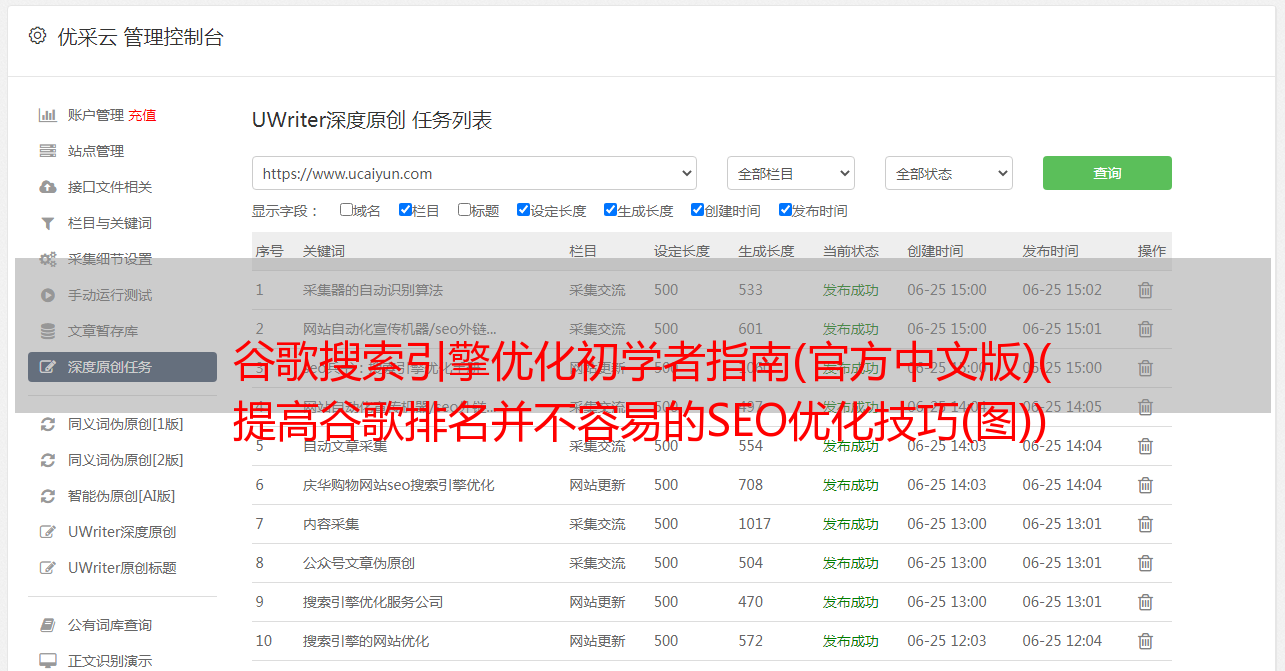The width and height of the screenshot is (1285, 671).
Task: Open 站点管理 in sidebar
Action: click(x=96, y=151)
